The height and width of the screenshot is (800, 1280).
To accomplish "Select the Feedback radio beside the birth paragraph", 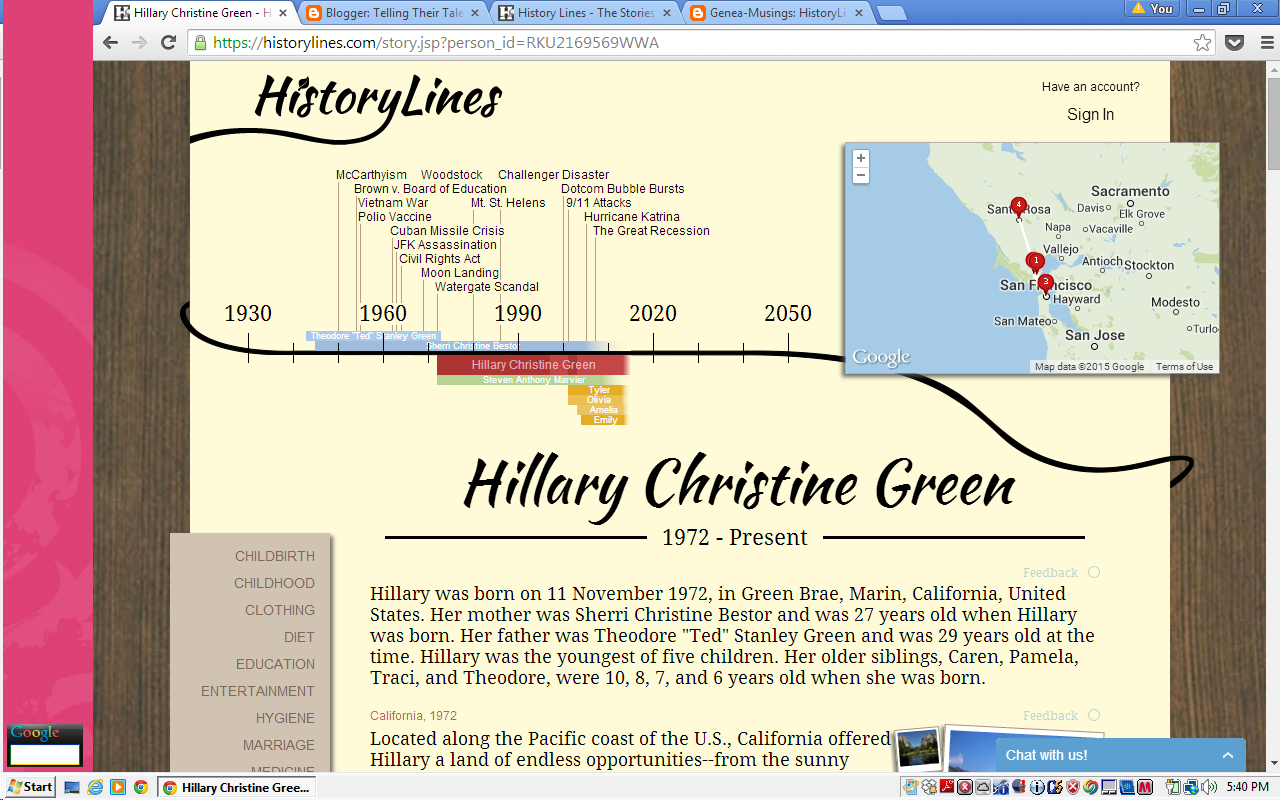I will [x=1094, y=572].
